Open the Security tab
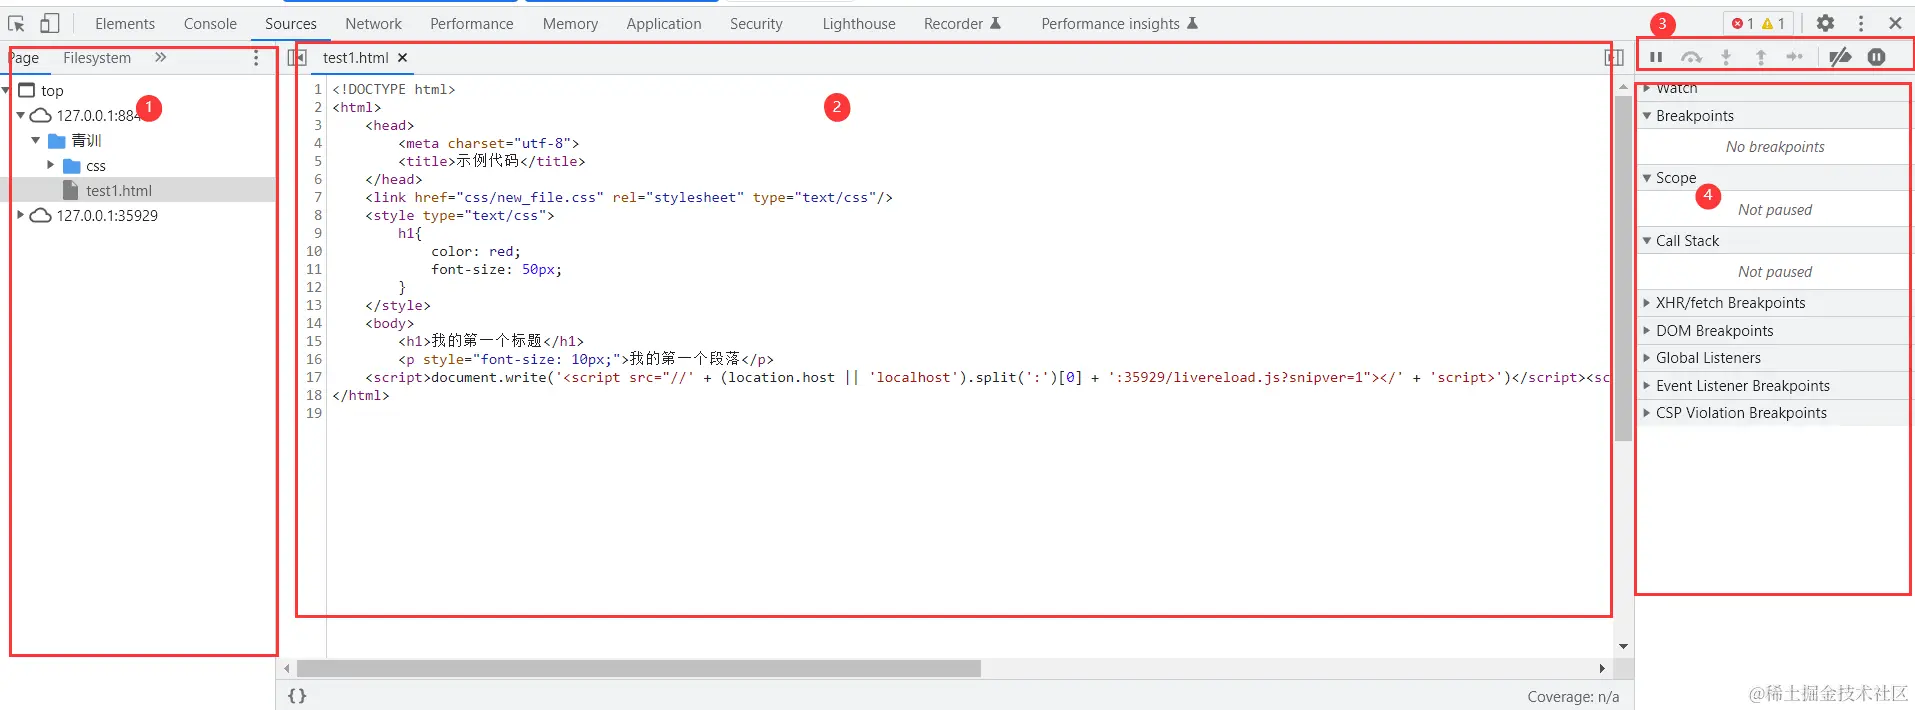Image resolution: width=1915 pixels, height=710 pixels. (x=756, y=24)
